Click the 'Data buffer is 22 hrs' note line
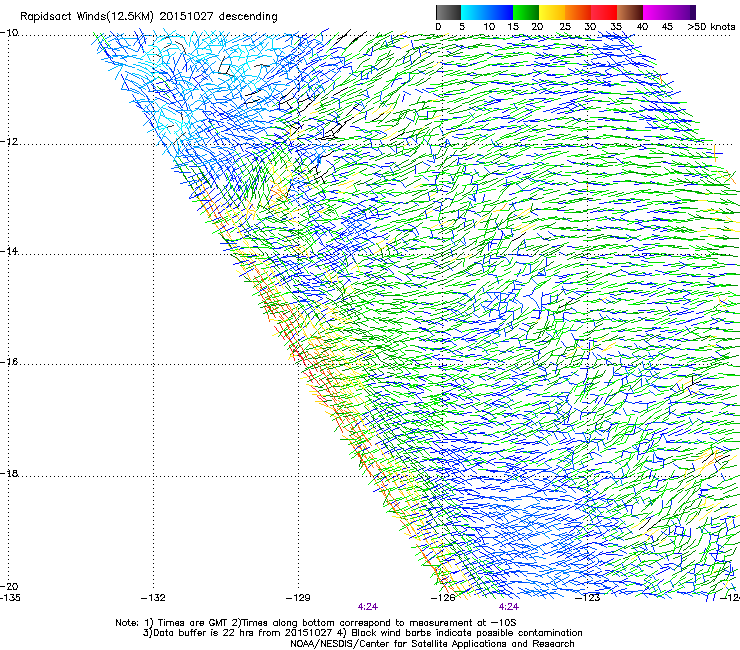Screen dimensions: 740x650 click(x=362, y=633)
